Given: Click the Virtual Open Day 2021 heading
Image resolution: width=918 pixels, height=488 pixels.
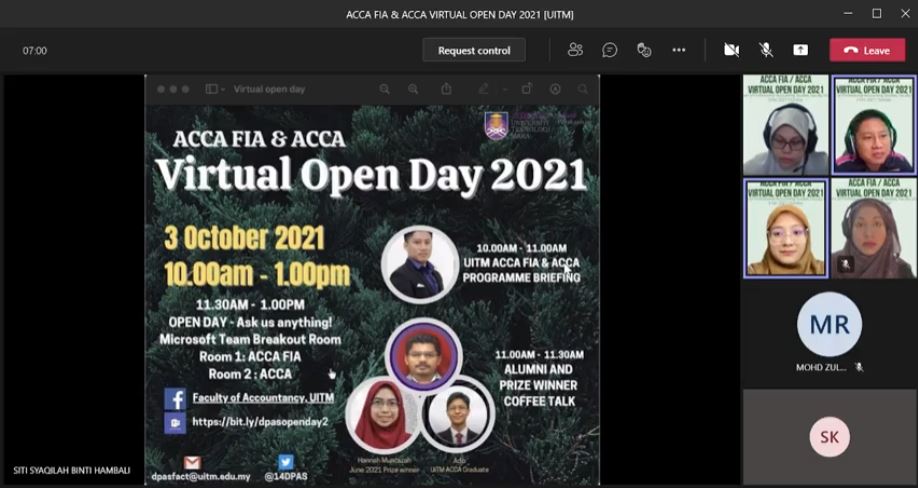Looking at the screenshot, I should point(371,174).
